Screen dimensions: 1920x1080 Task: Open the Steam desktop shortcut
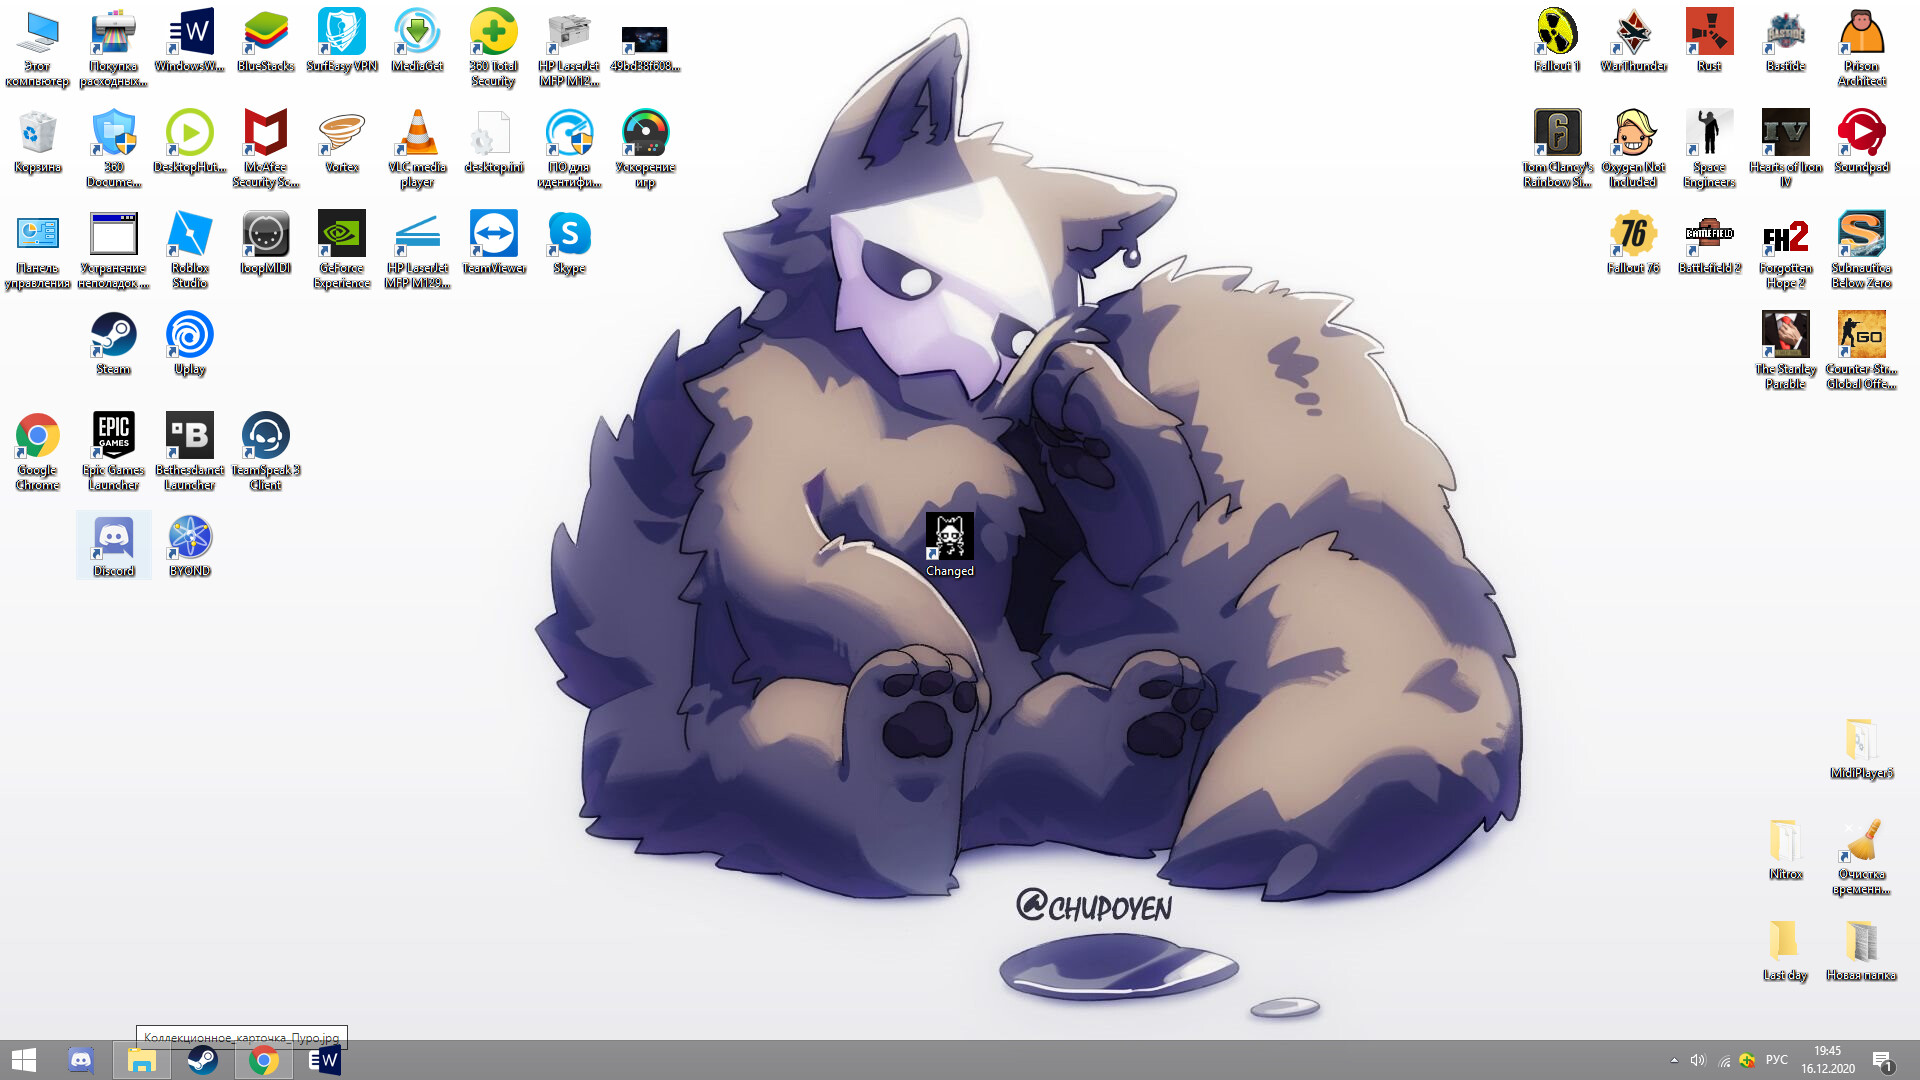113,343
